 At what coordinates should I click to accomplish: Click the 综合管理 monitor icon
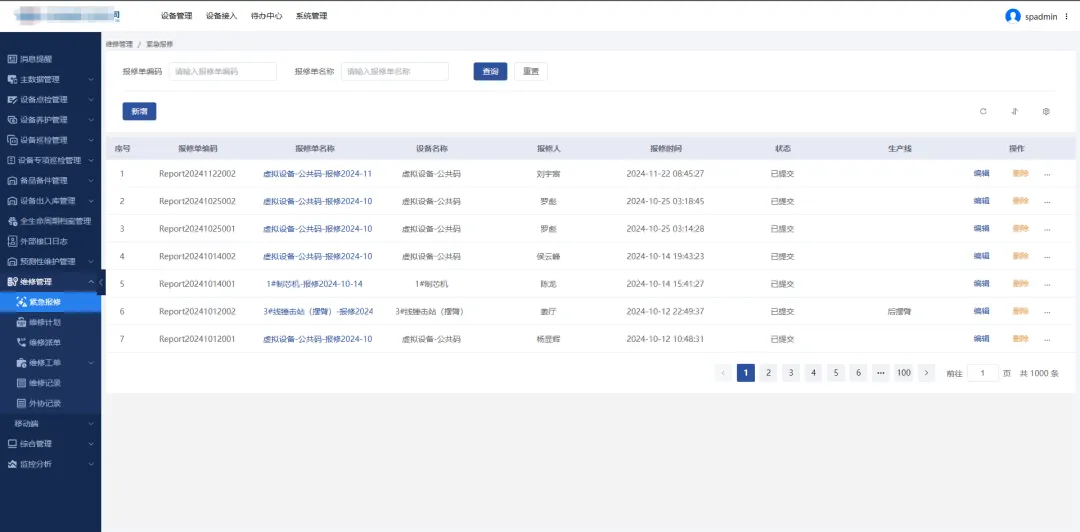click(12, 444)
